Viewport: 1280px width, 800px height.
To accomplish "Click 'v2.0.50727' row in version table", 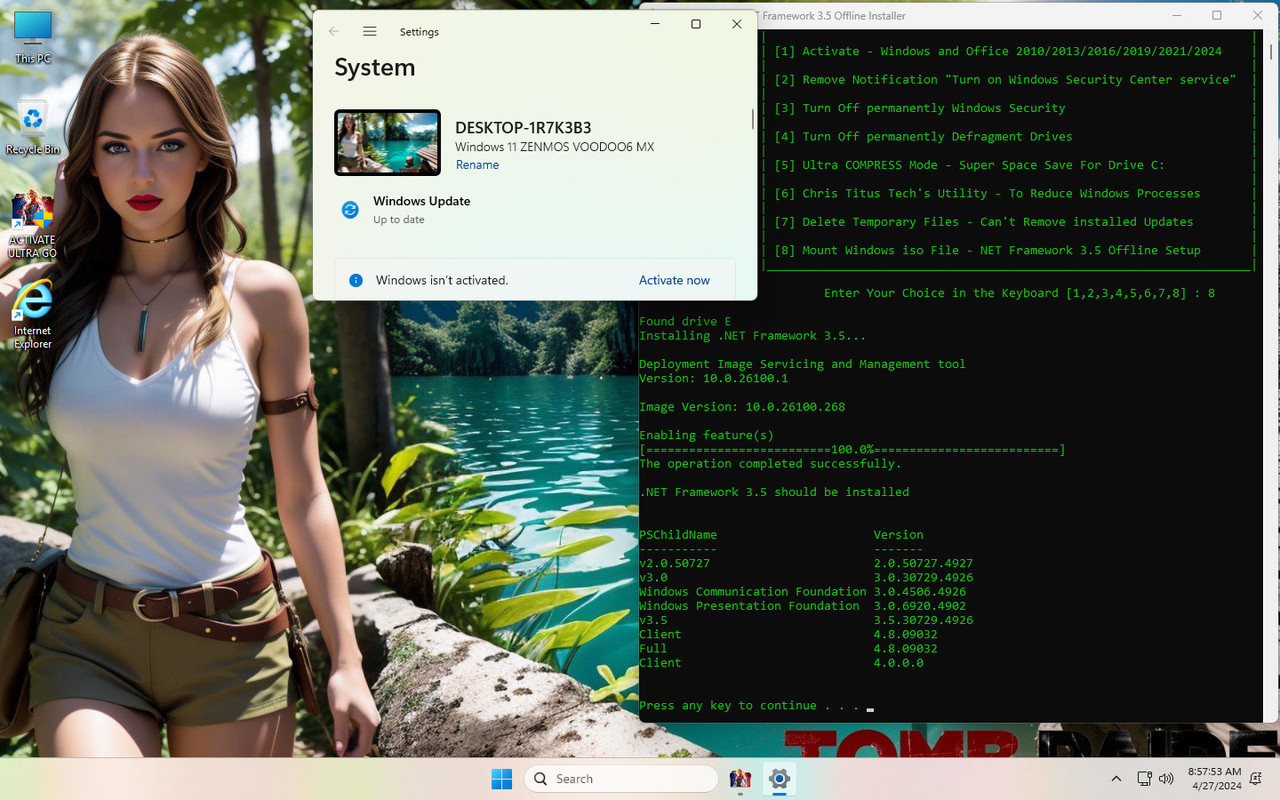I will [806, 564].
